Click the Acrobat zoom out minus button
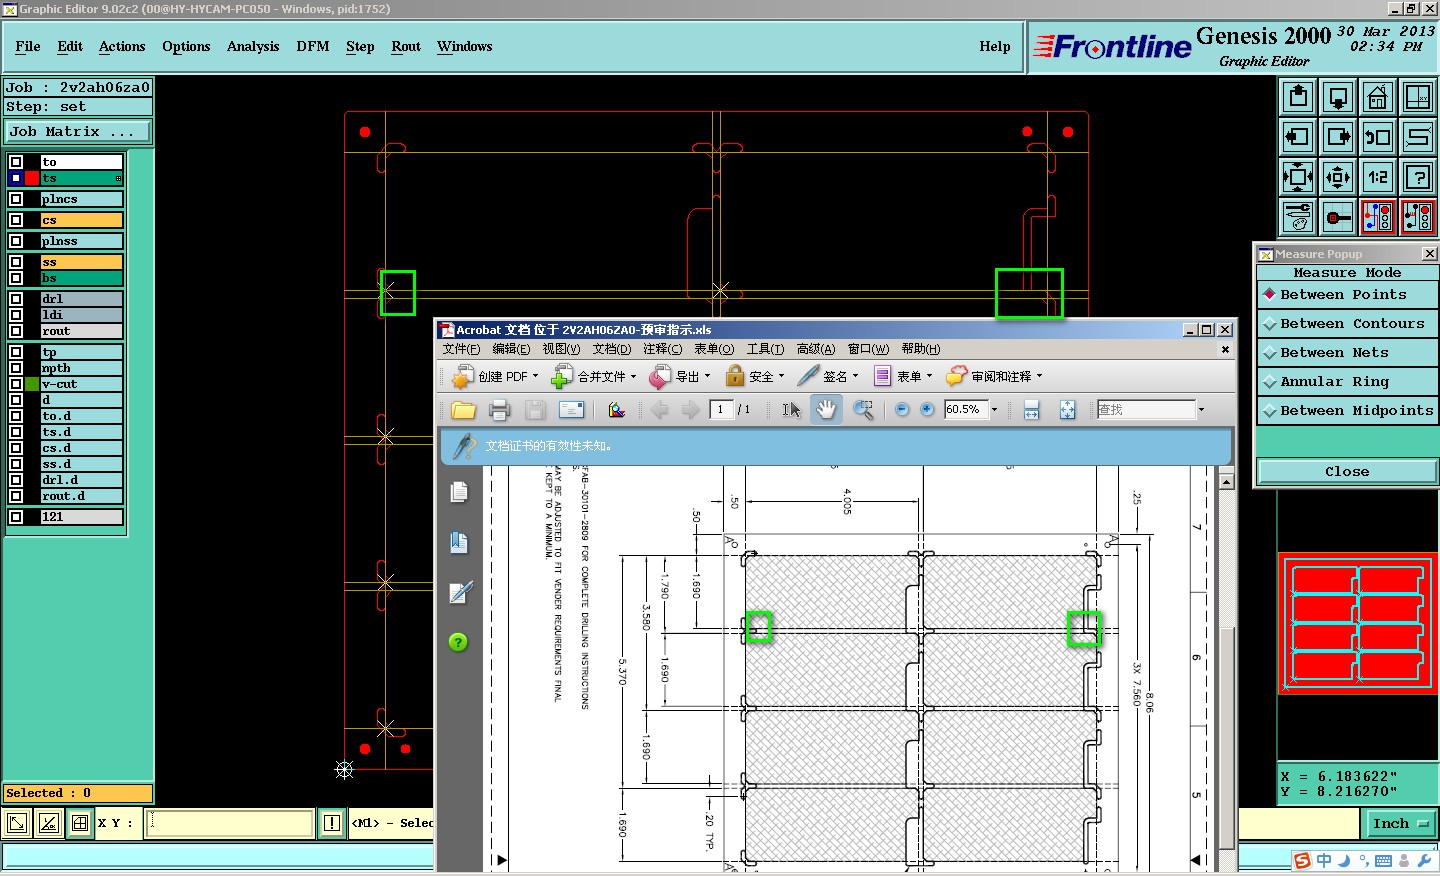Image resolution: width=1440 pixels, height=876 pixels. [902, 410]
